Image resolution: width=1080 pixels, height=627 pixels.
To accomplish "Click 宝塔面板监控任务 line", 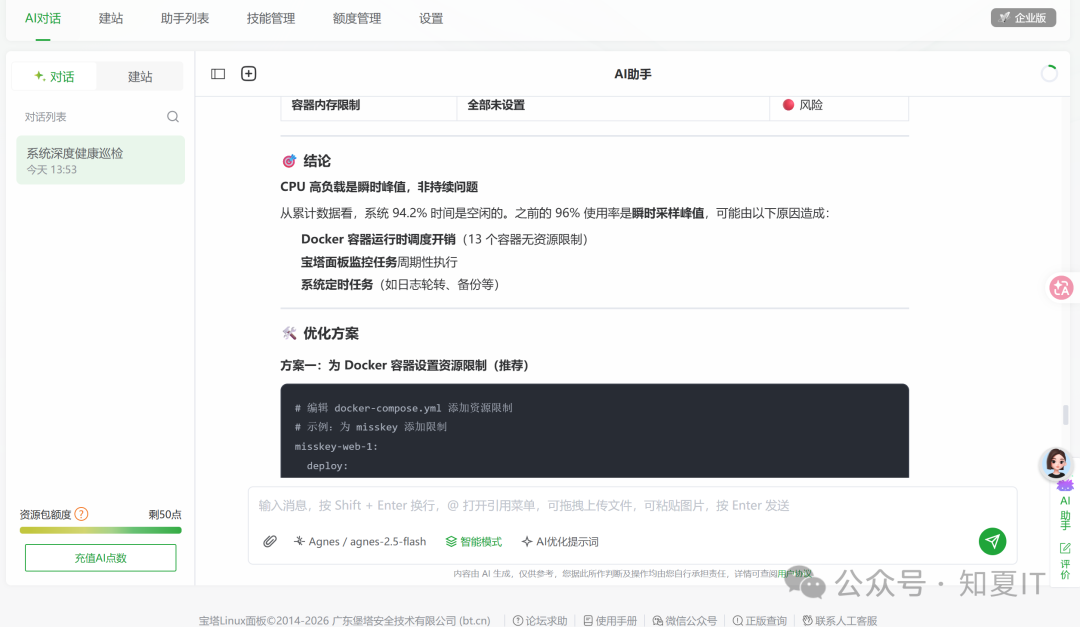I will 379,262.
